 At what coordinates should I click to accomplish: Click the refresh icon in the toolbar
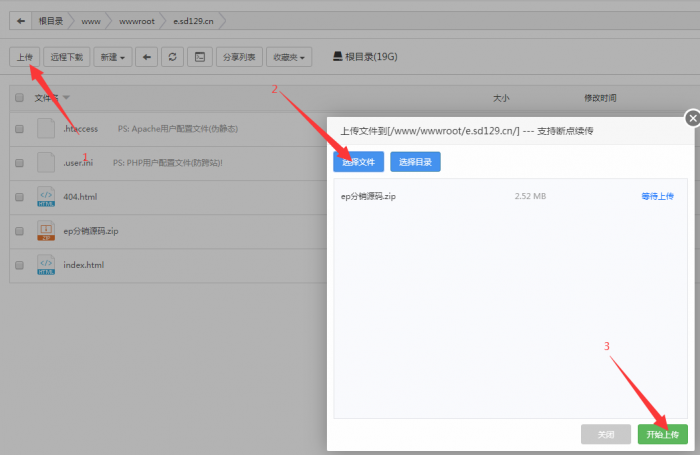174,57
